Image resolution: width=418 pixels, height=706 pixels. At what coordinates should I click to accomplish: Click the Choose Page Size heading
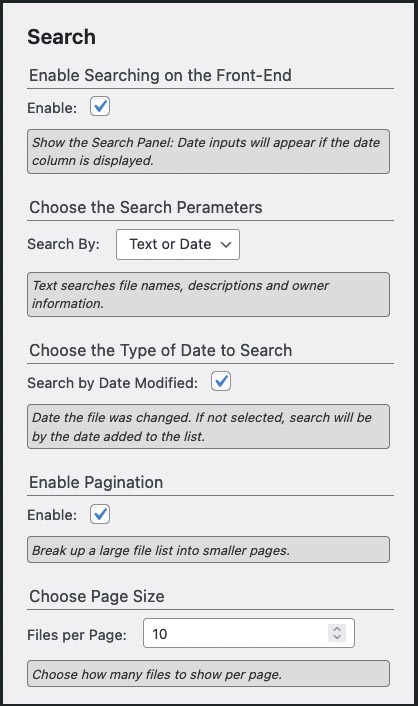click(x=96, y=596)
